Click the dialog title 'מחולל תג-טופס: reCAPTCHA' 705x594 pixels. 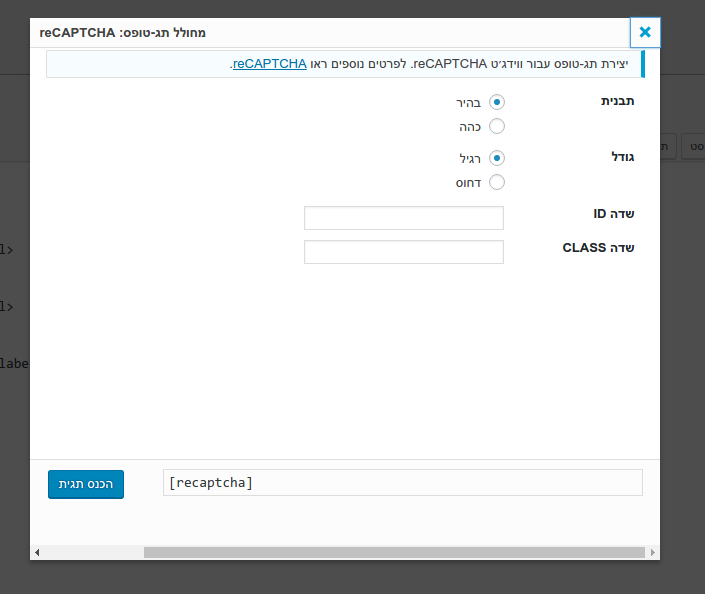point(123,32)
